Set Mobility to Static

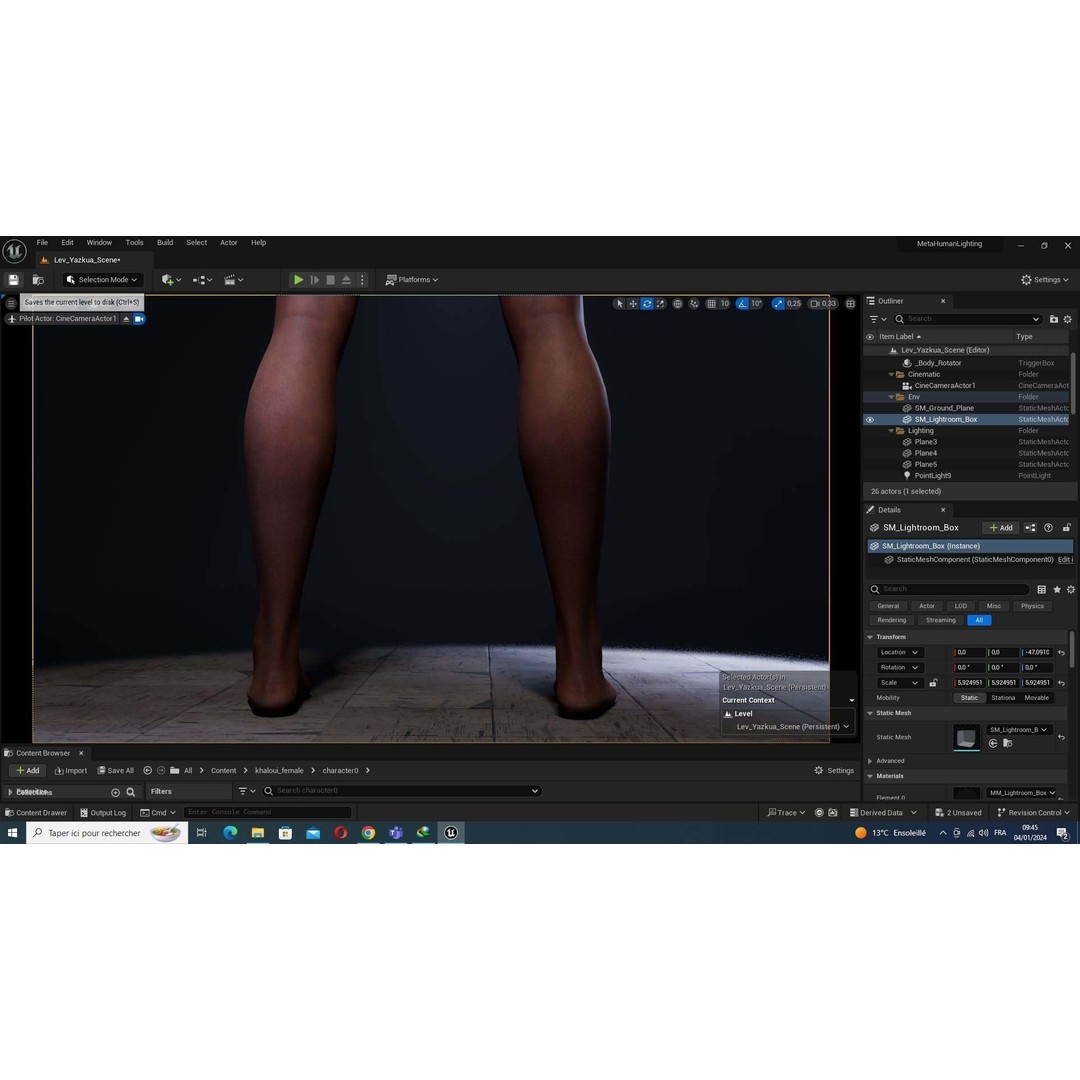pyautogui.click(x=969, y=698)
